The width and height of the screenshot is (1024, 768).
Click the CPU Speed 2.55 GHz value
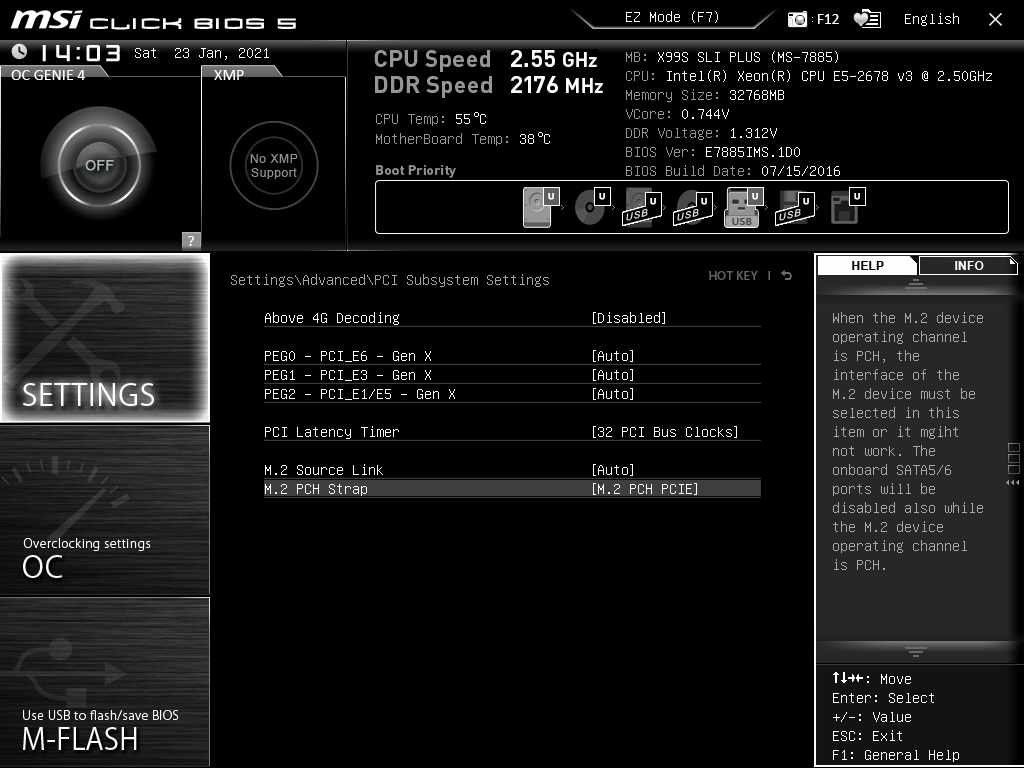[554, 59]
